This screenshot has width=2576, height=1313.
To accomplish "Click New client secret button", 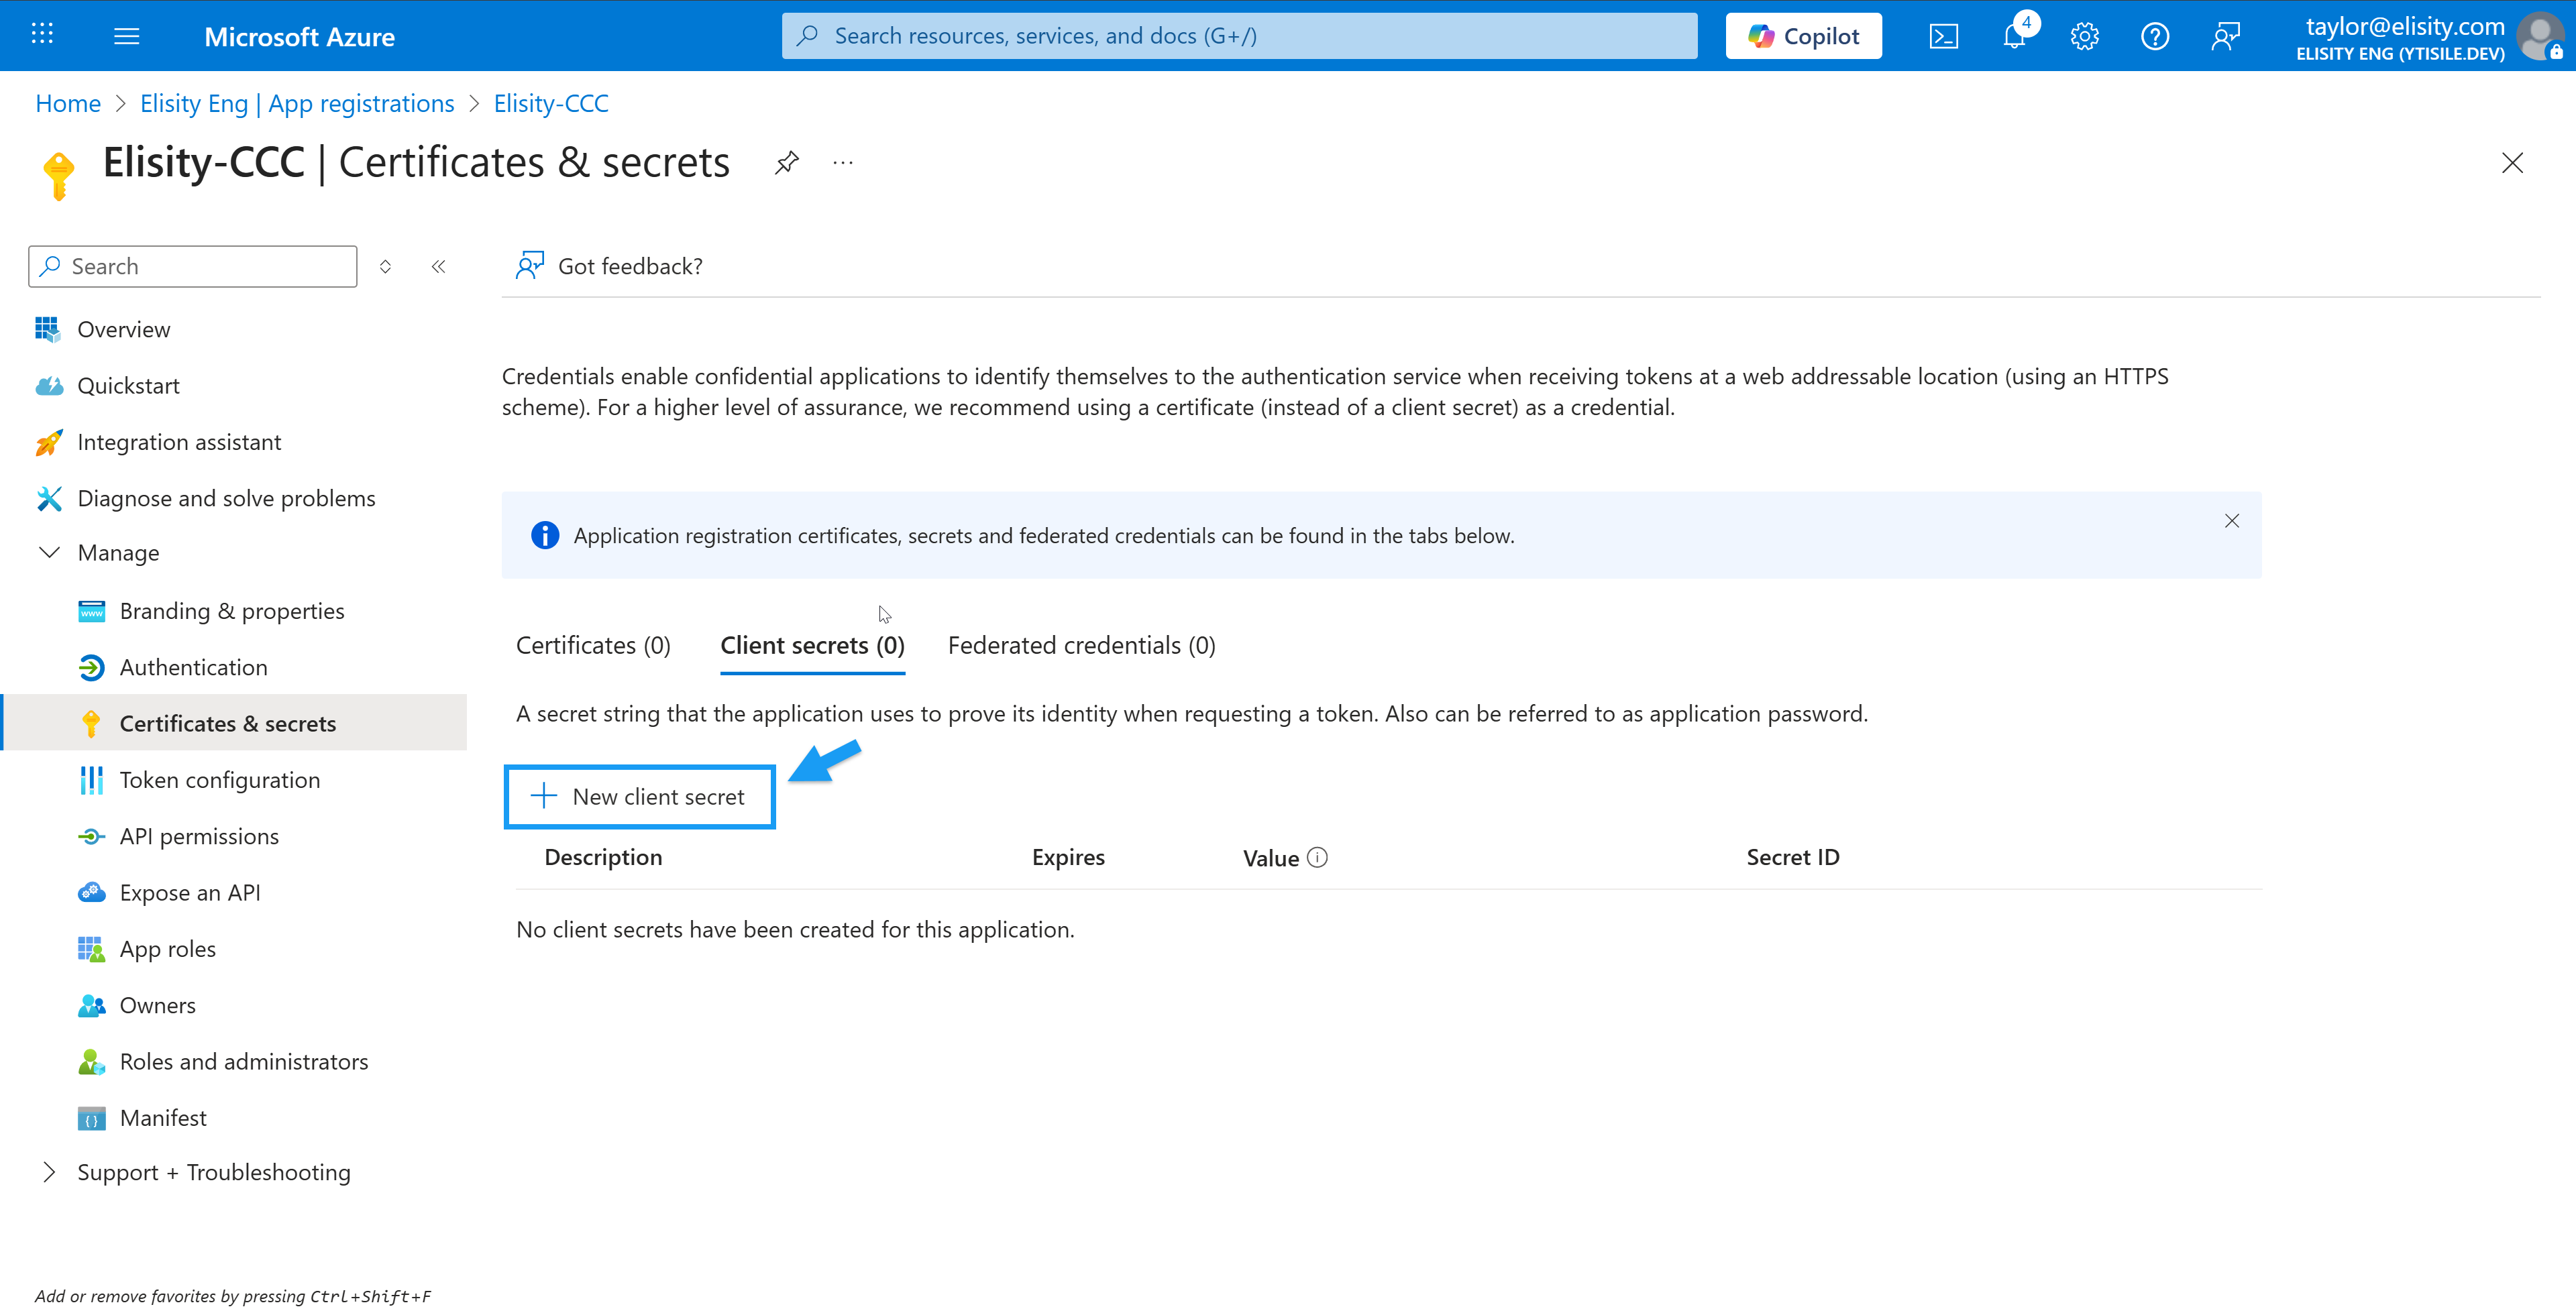I will point(640,797).
